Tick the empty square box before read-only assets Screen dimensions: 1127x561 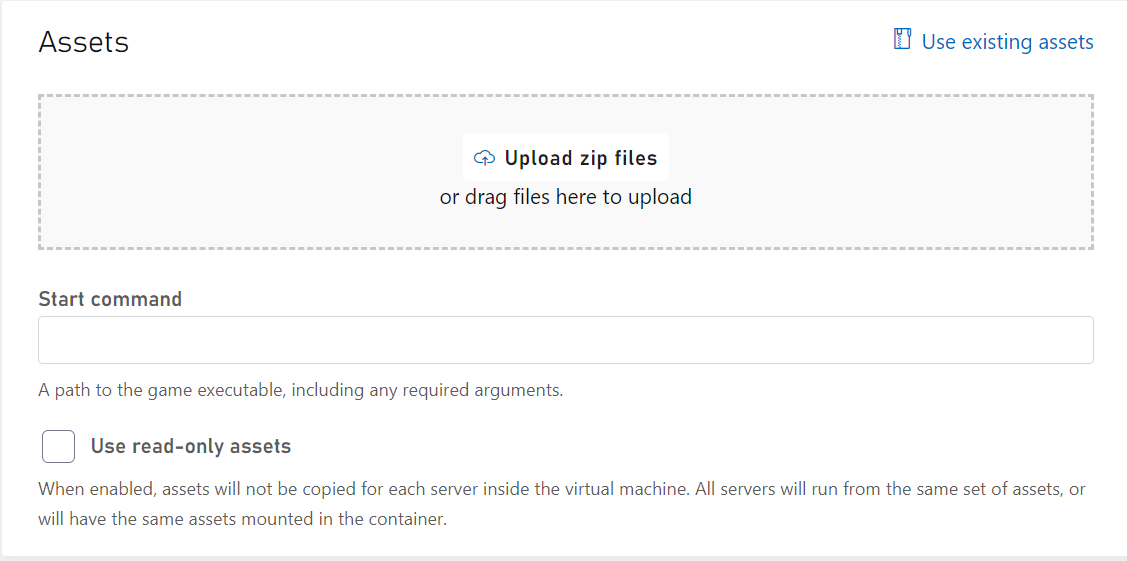click(58, 447)
